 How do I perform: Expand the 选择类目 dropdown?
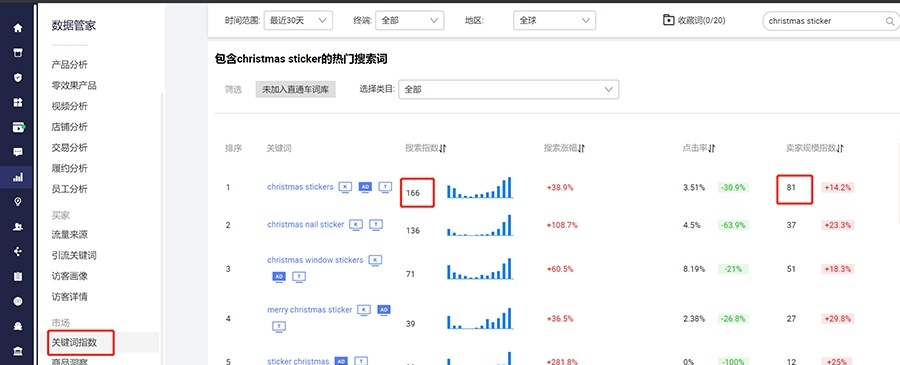[509, 90]
